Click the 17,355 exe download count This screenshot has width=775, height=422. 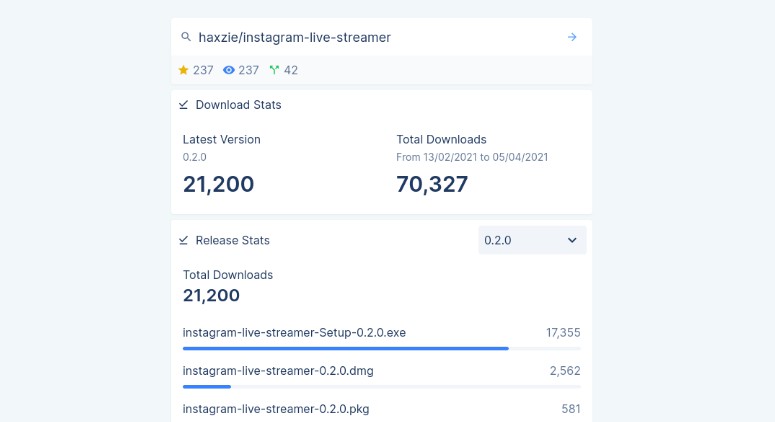coord(563,332)
